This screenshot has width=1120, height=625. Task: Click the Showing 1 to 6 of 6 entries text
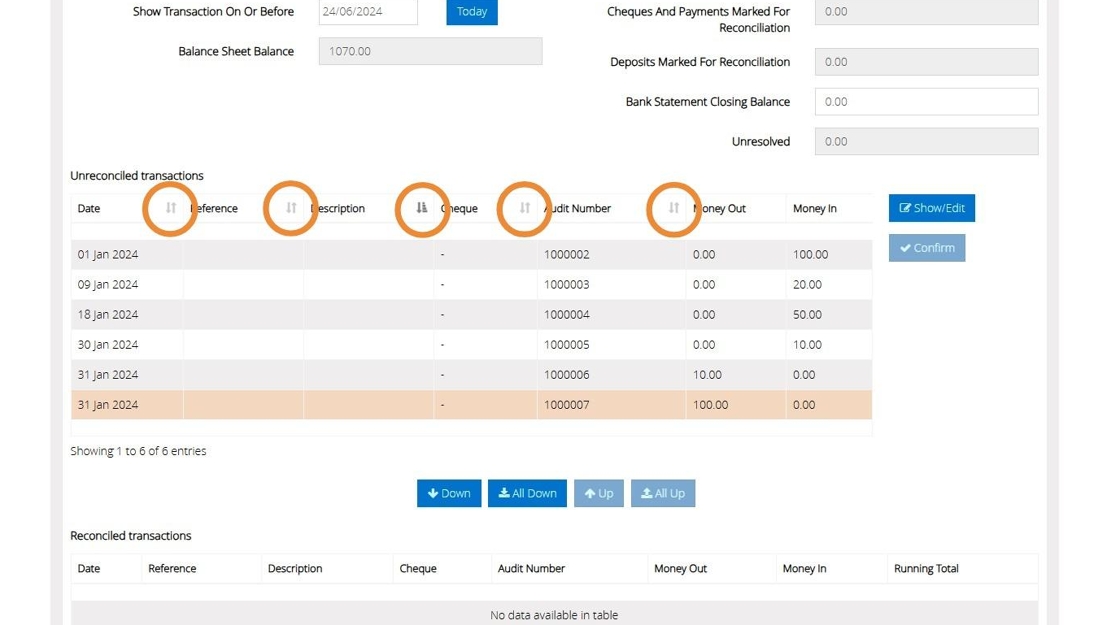138,451
